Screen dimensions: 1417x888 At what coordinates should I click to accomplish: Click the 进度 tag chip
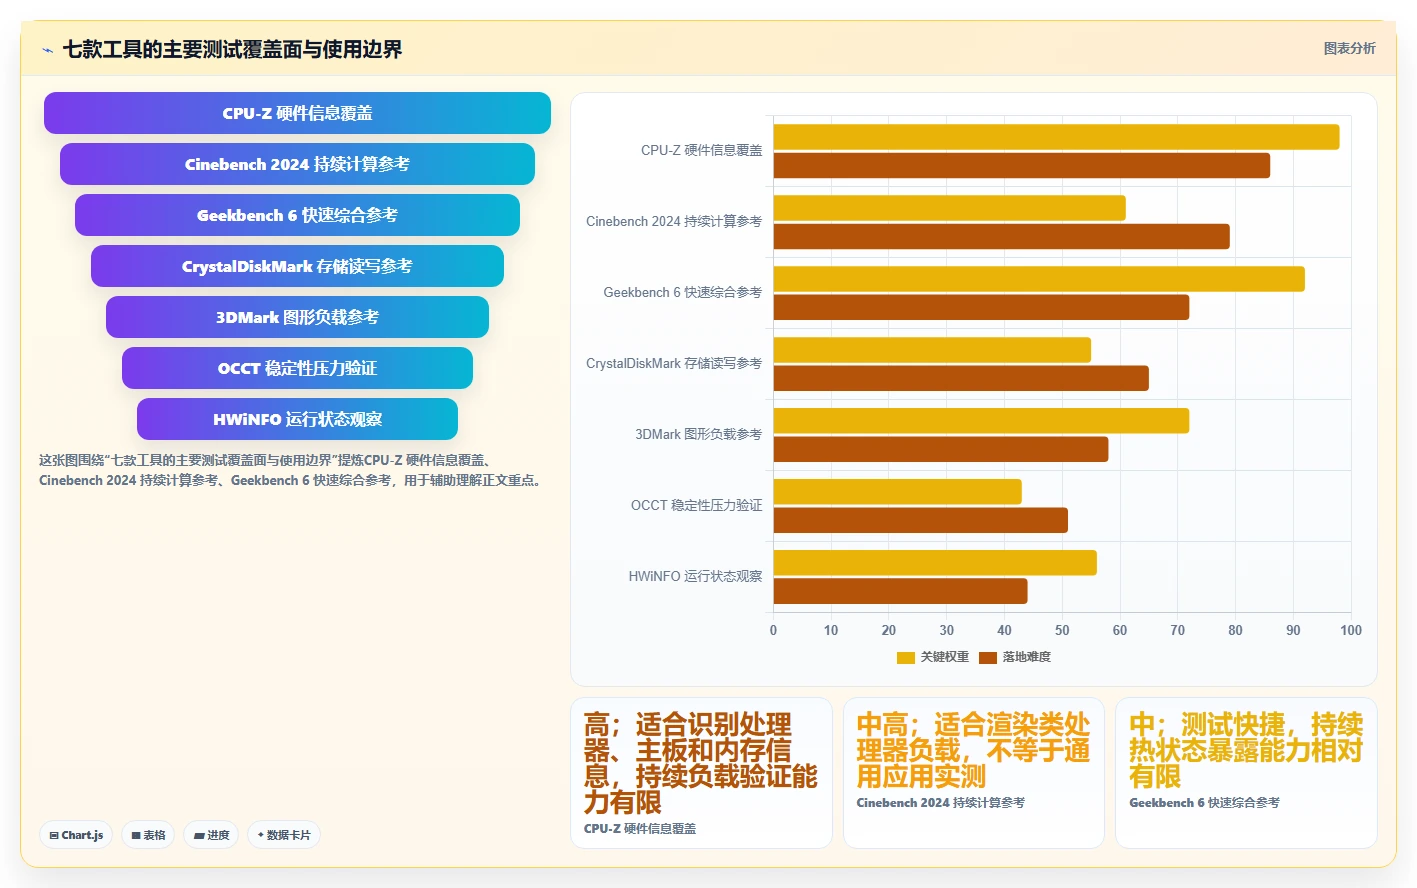211,835
